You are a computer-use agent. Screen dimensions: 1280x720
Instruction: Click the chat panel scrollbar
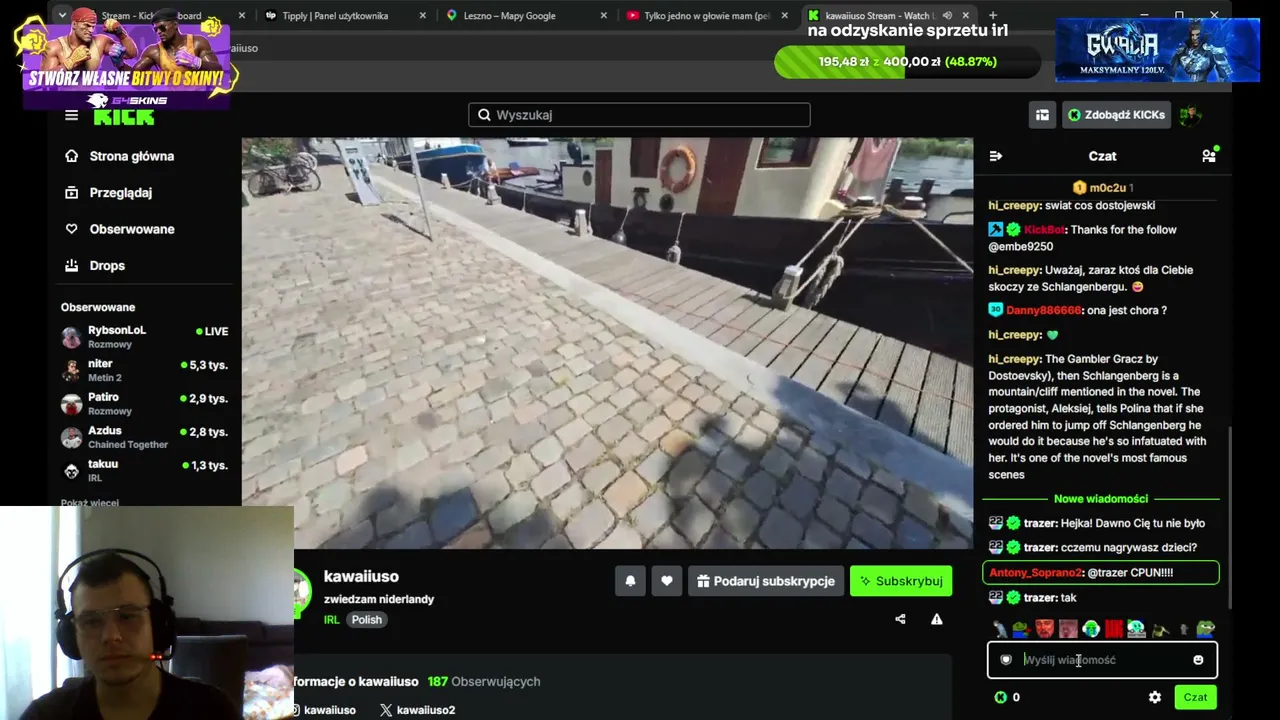point(1231,518)
